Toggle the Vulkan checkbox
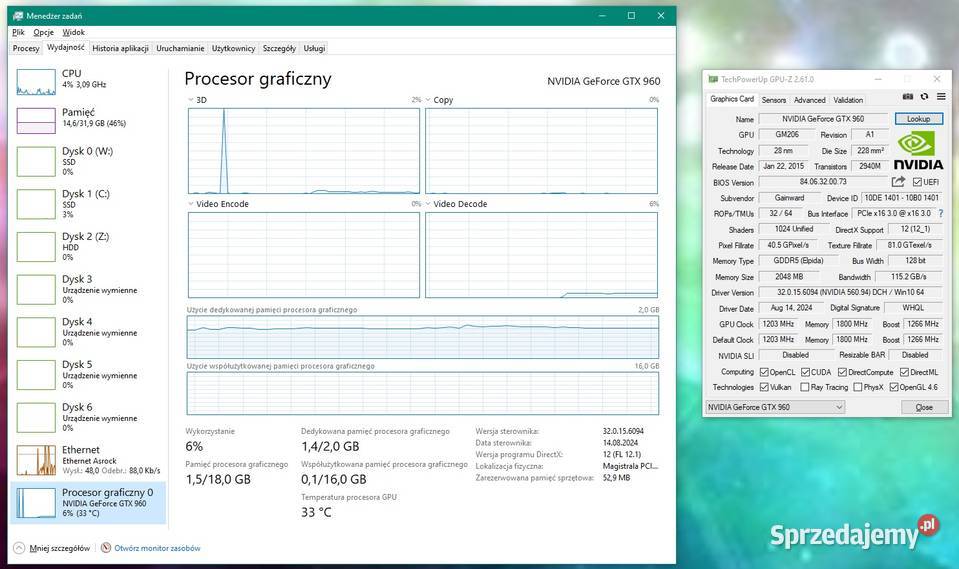The image size is (959, 569). click(x=764, y=387)
